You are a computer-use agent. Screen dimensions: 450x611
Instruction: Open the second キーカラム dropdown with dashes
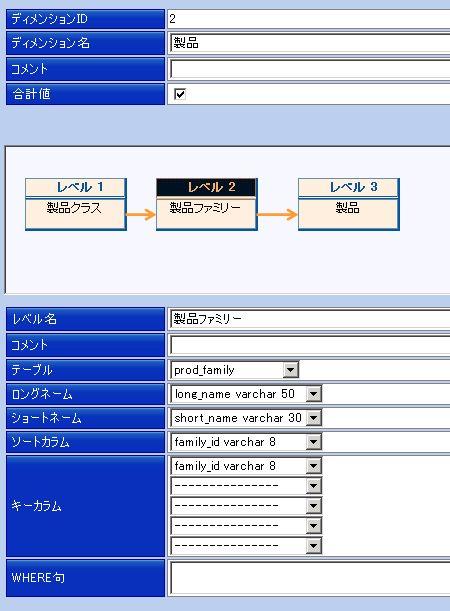pyautogui.click(x=246, y=486)
